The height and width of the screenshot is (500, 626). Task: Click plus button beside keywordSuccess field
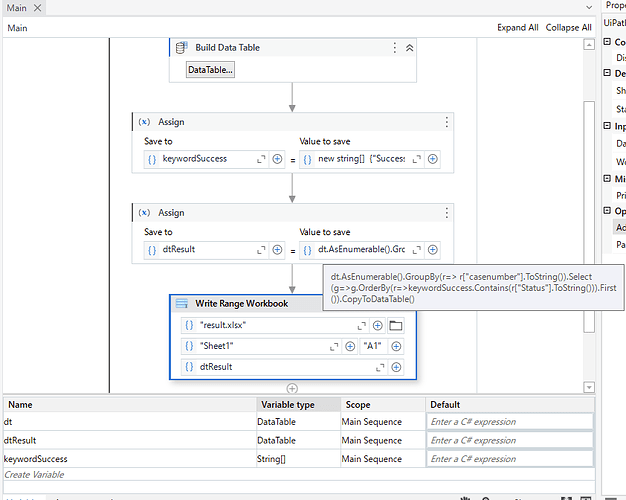pyautogui.click(x=277, y=159)
